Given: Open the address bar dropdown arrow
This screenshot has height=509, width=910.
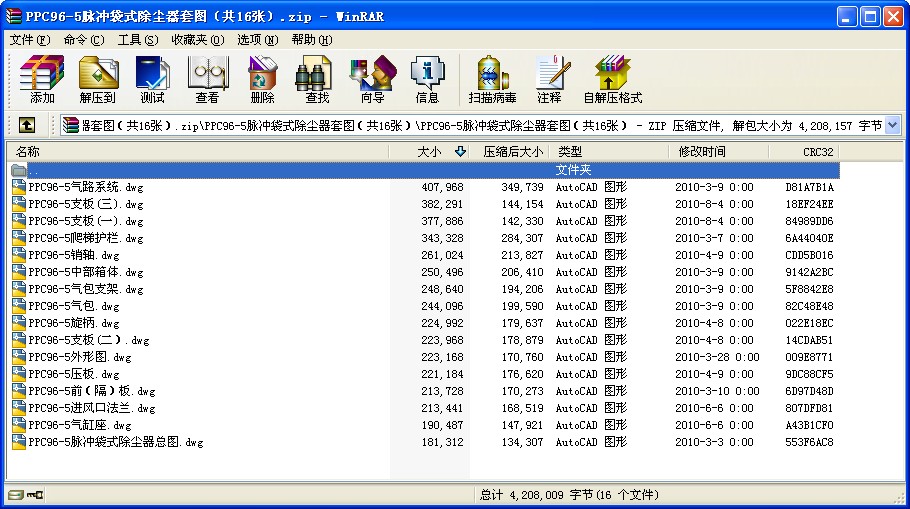Looking at the screenshot, I should coord(893,125).
